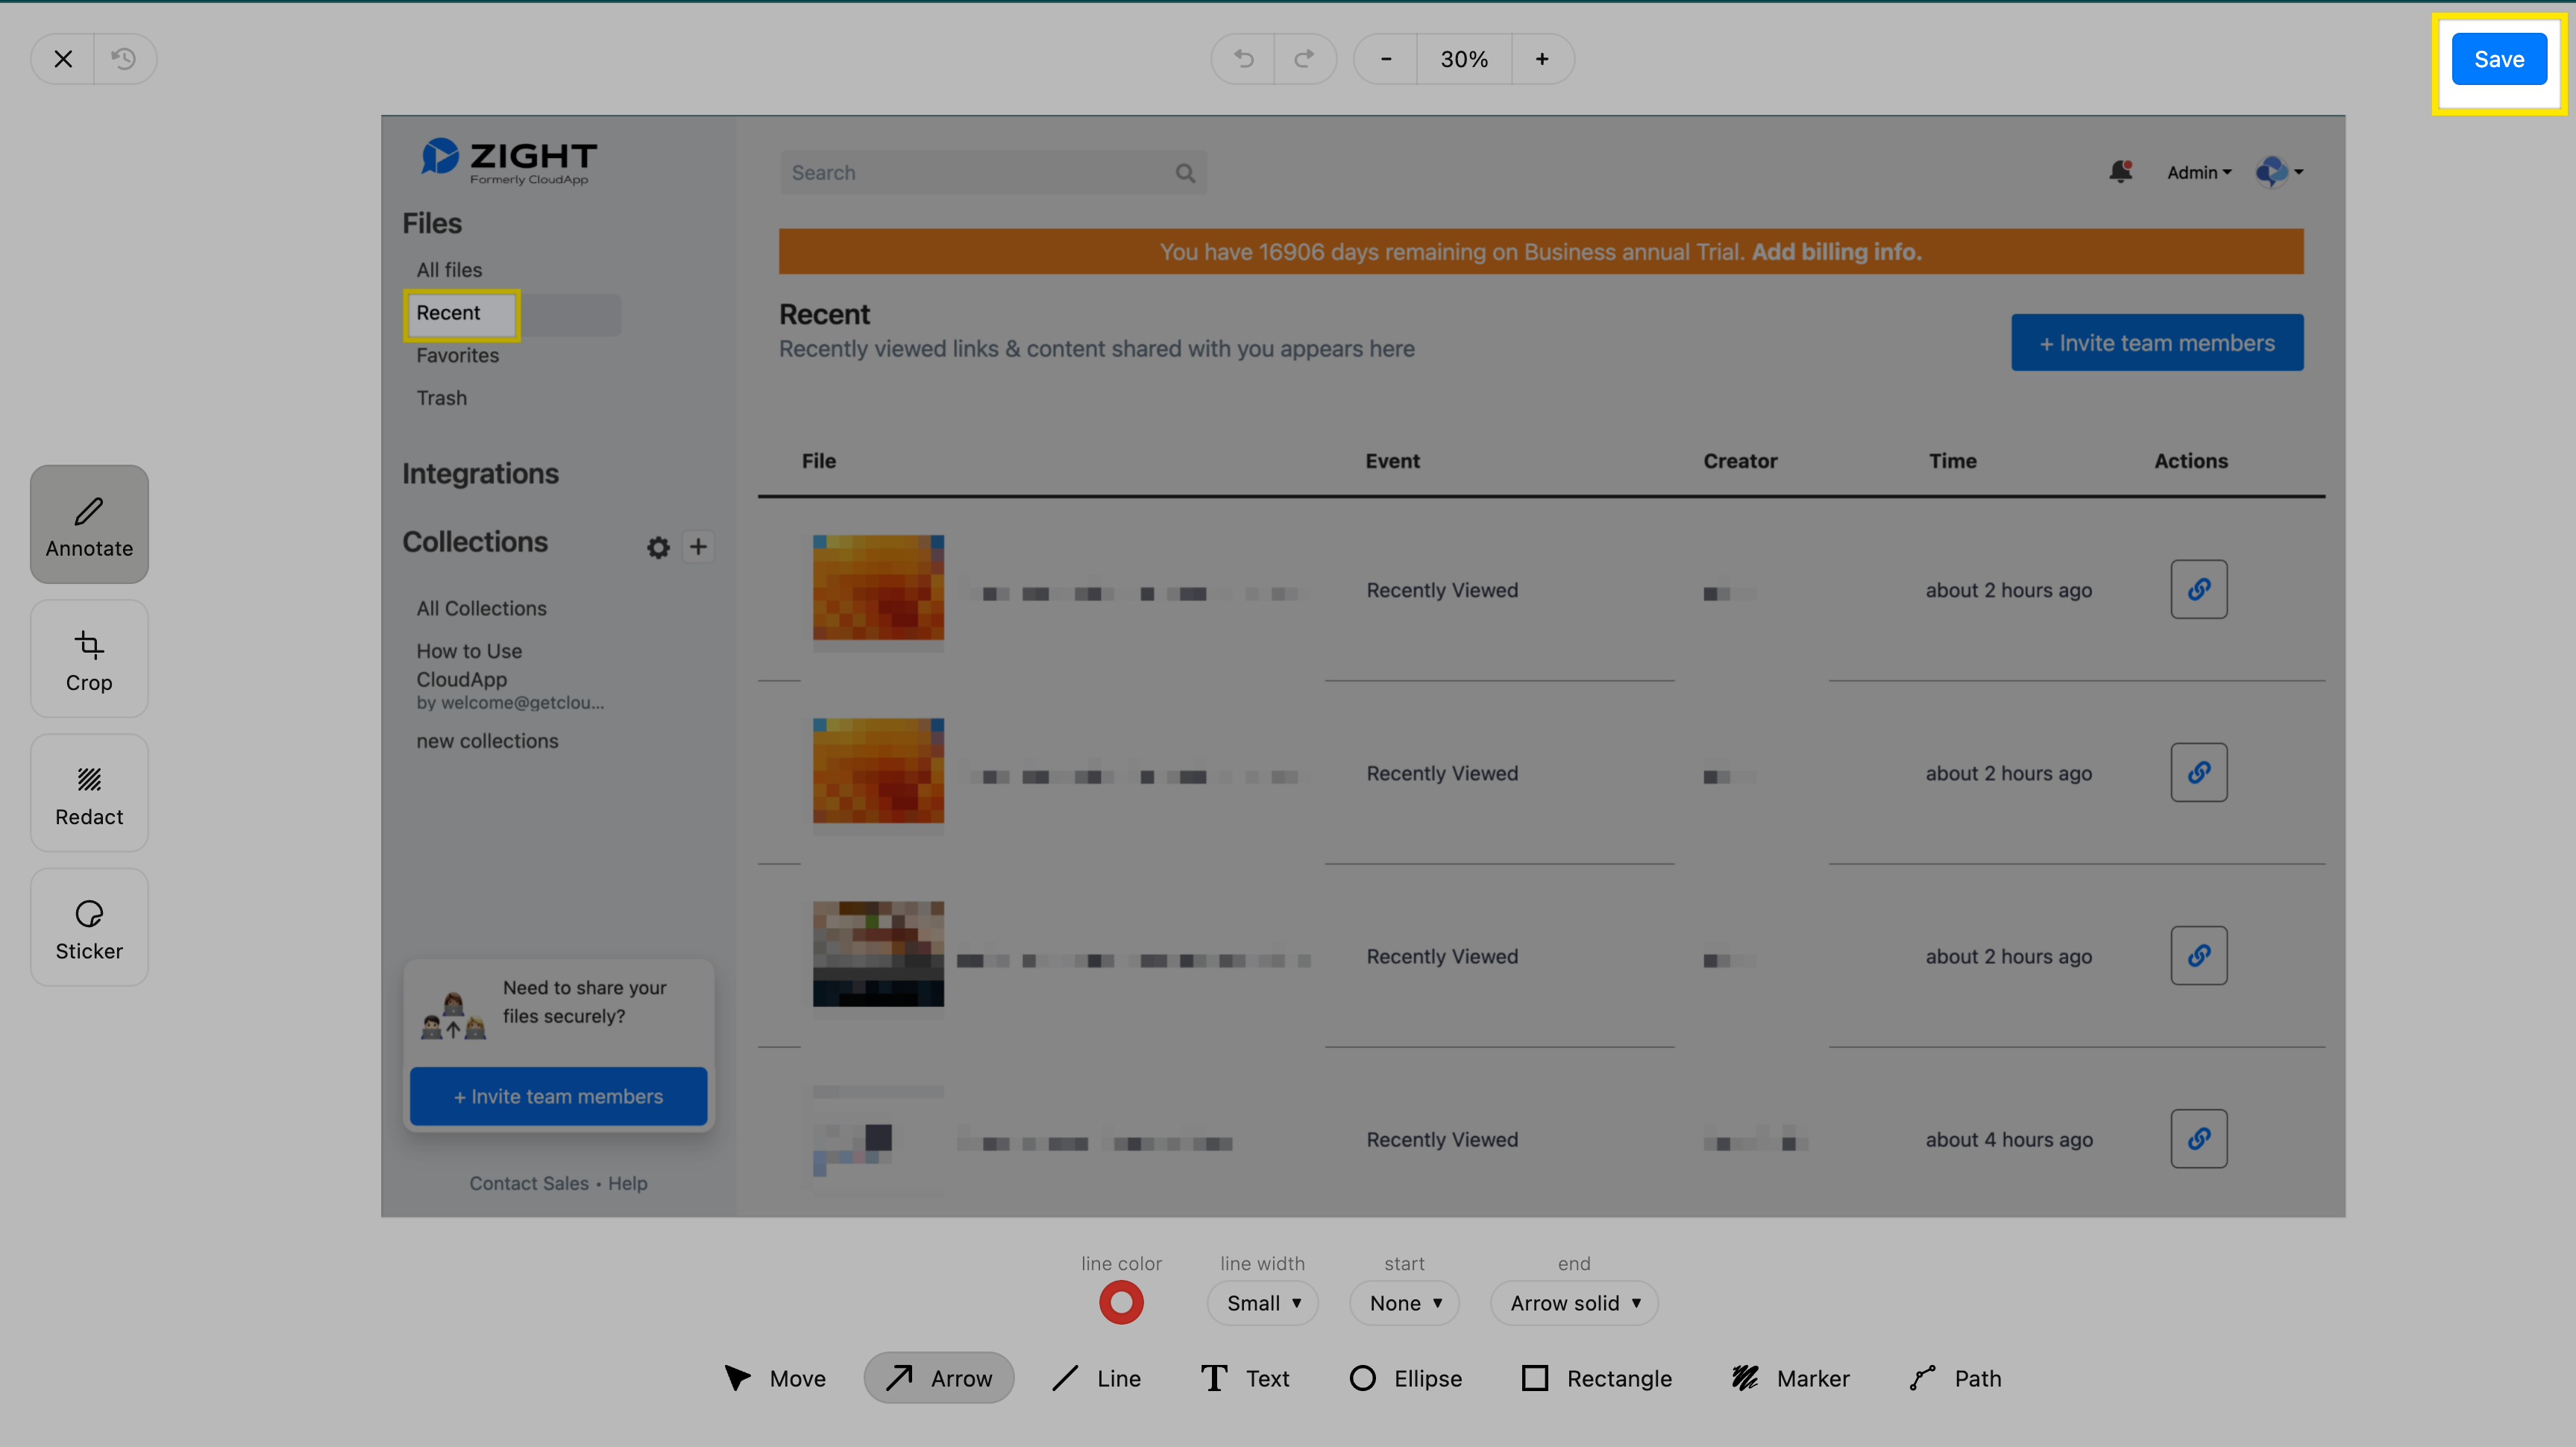Click the Zight logo
2576x1447 pixels.
coord(508,161)
